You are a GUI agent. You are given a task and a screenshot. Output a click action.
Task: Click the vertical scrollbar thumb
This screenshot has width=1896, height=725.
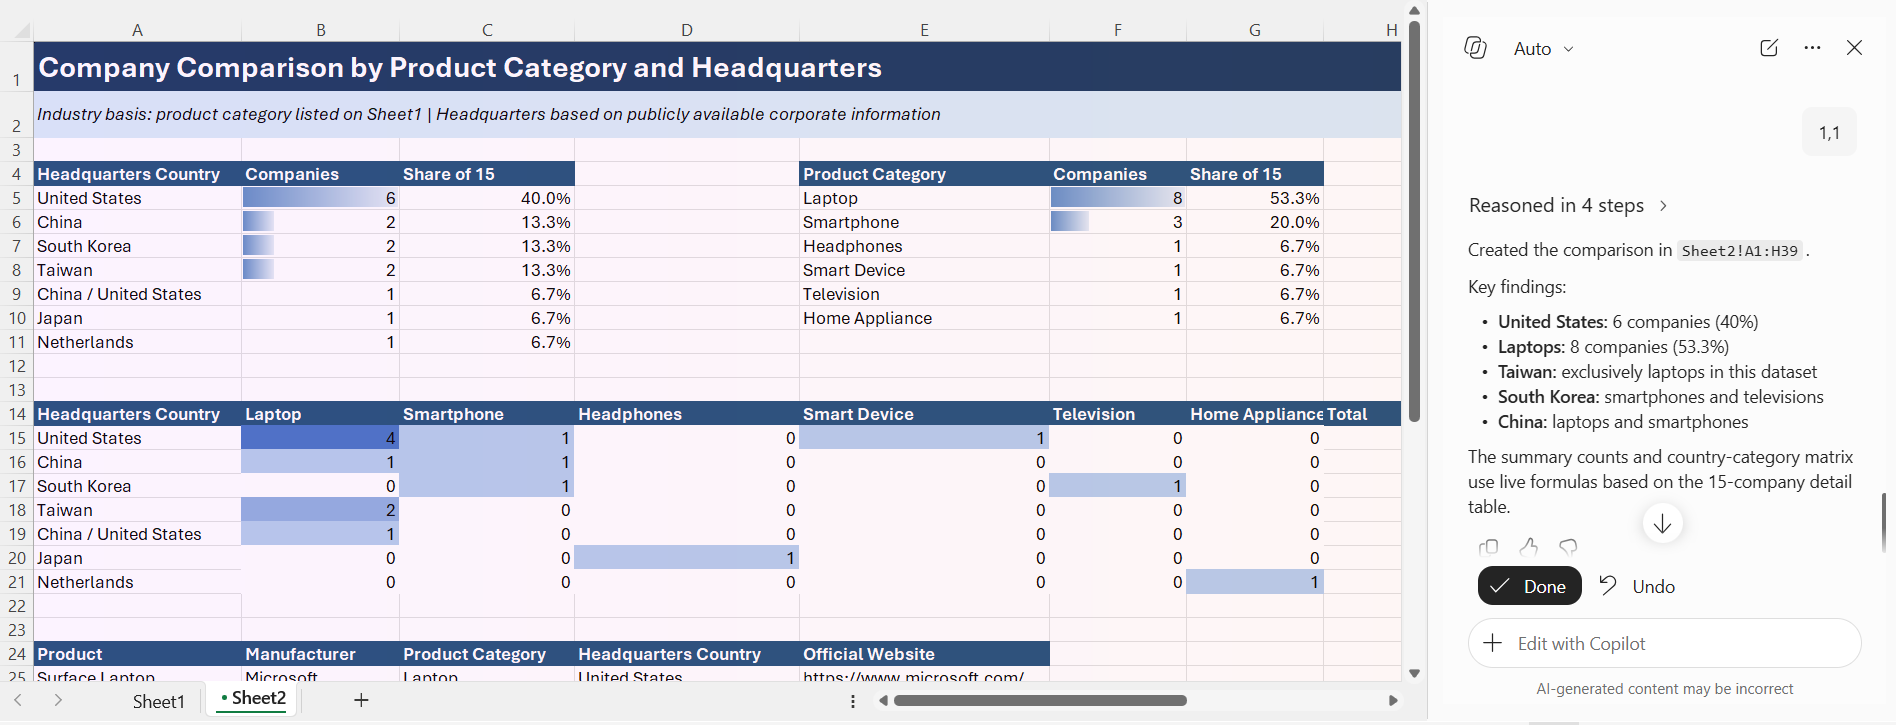click(x=1414, y=221)
